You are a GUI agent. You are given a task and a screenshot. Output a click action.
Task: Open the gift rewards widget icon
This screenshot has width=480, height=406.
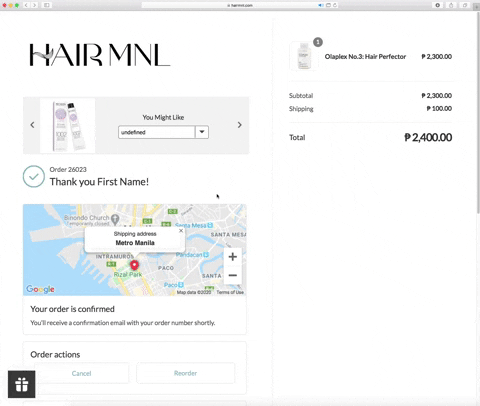tap(22, 384)
